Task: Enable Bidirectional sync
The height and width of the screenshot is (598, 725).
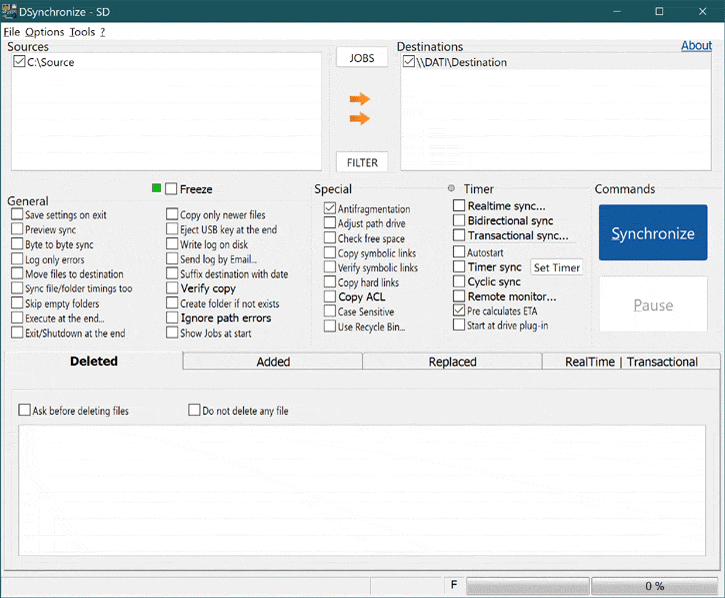Action: click(x=459, y=220)
